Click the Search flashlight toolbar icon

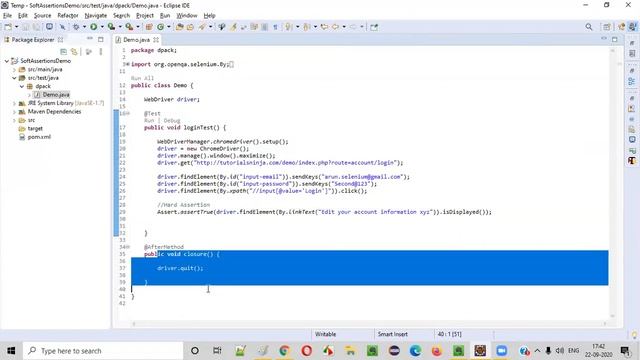pyautogui.click(x=202, y=27)
